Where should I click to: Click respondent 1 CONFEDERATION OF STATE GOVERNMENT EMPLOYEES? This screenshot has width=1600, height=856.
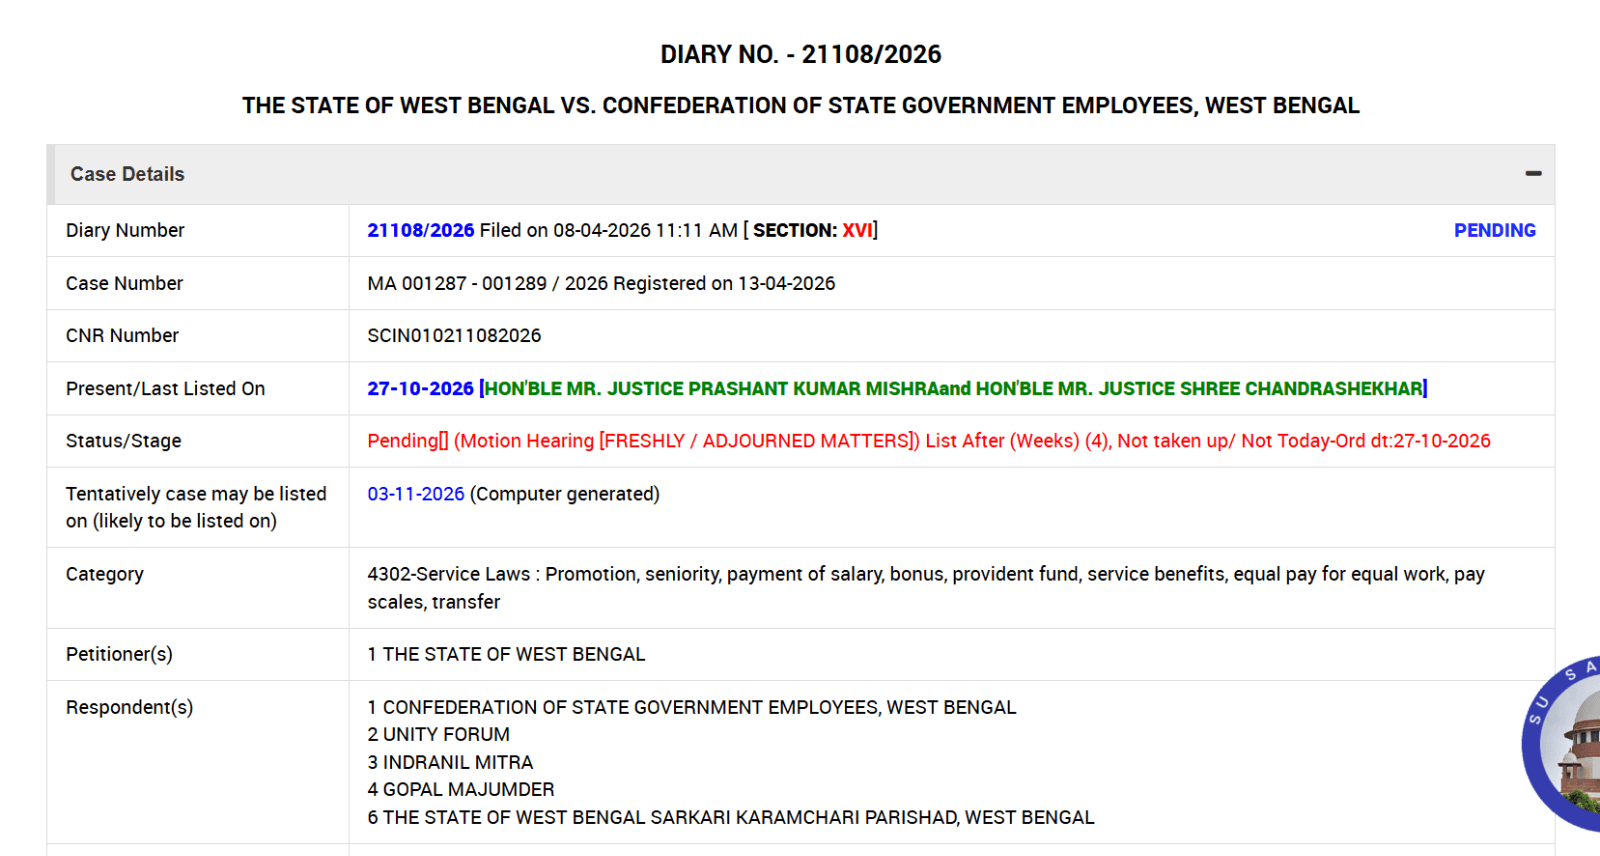click(692, 707)
